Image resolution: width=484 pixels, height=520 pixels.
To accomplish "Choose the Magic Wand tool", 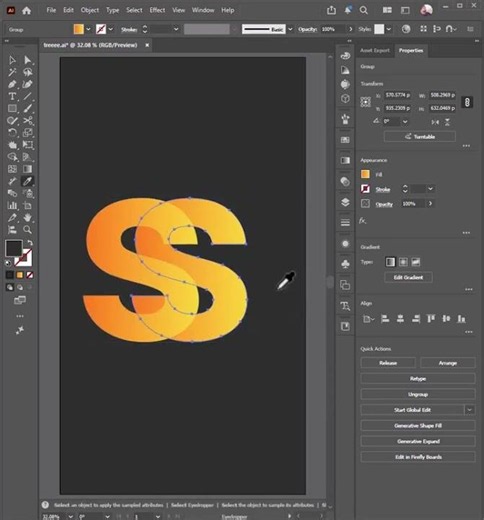I will (x=12, y=72).
